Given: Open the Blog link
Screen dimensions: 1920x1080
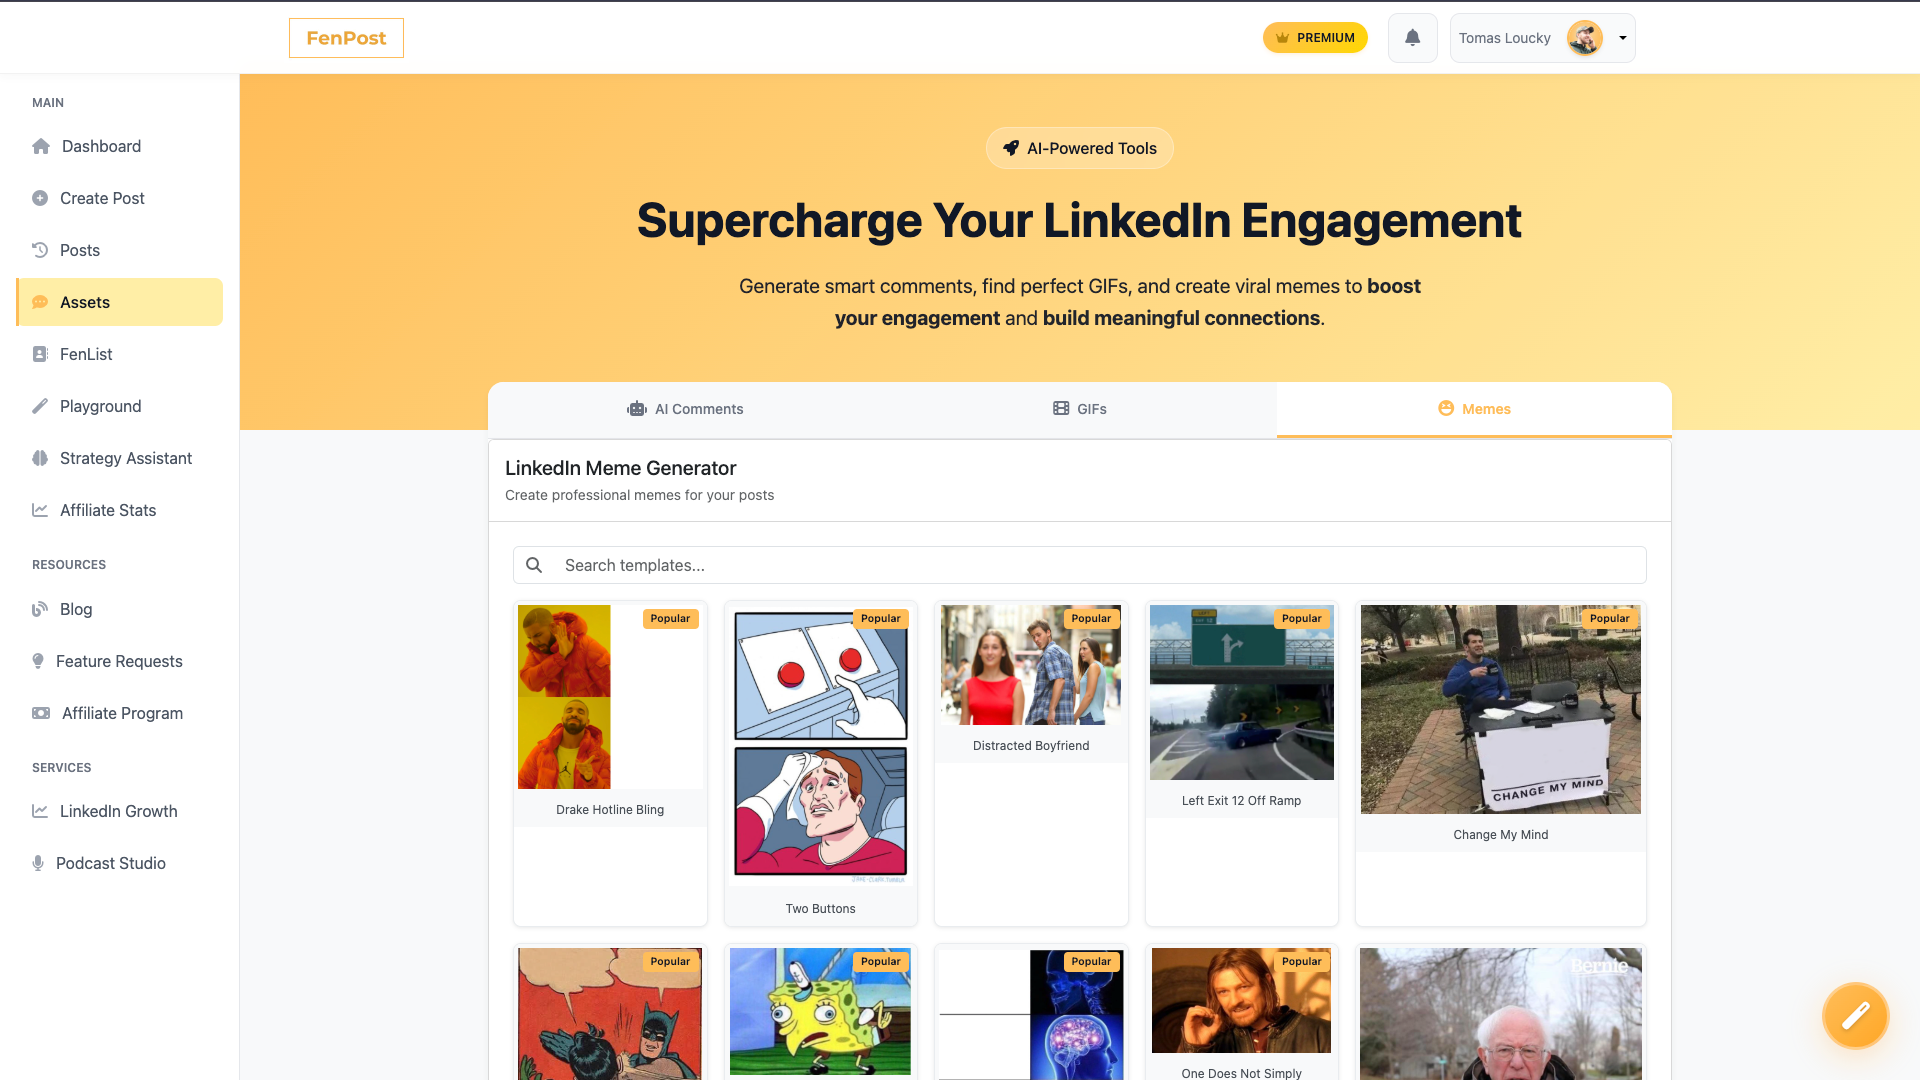Looking at the screenshot, I should (120, 609).
